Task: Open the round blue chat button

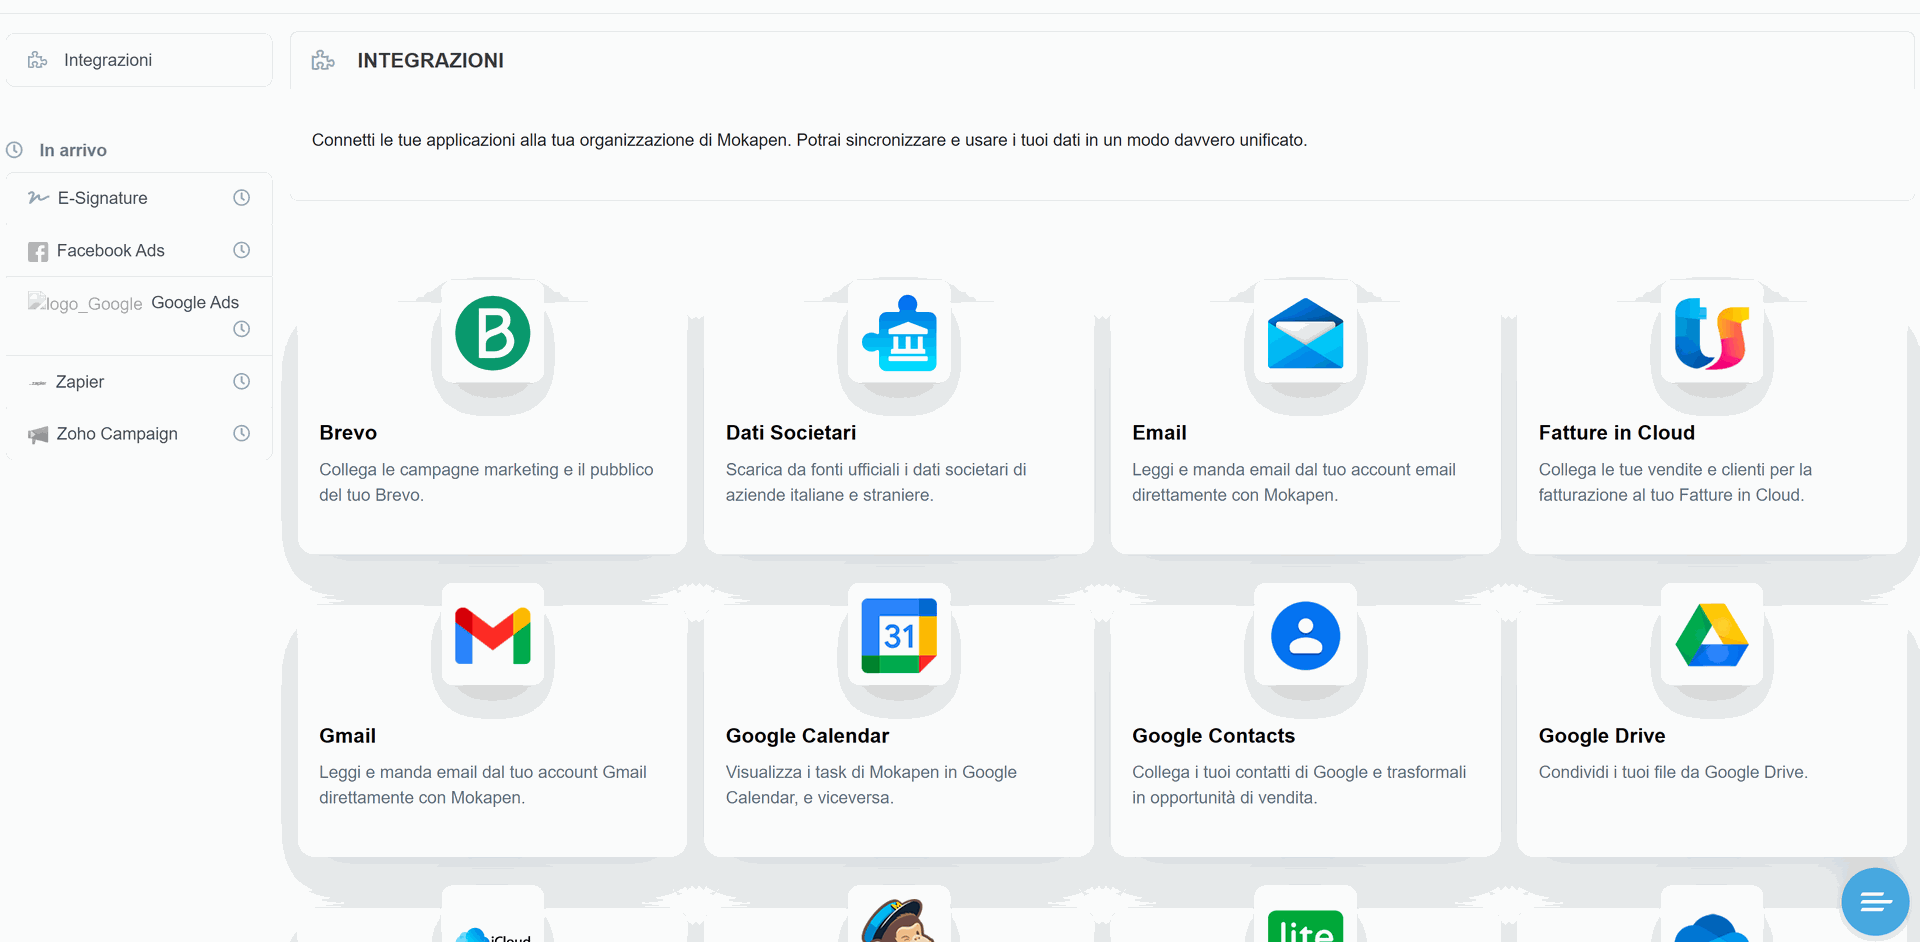Action: 1876,902
